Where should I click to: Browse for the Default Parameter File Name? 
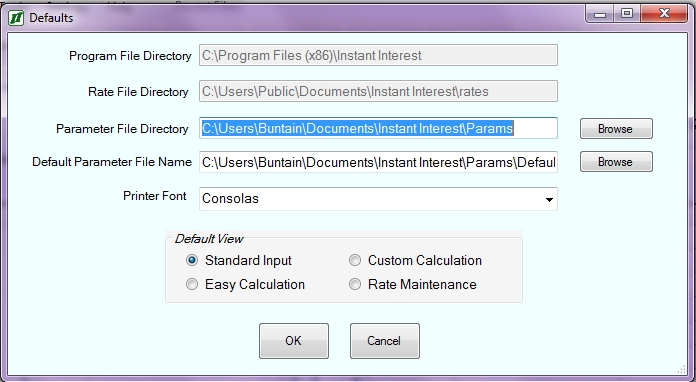point(616,162)
